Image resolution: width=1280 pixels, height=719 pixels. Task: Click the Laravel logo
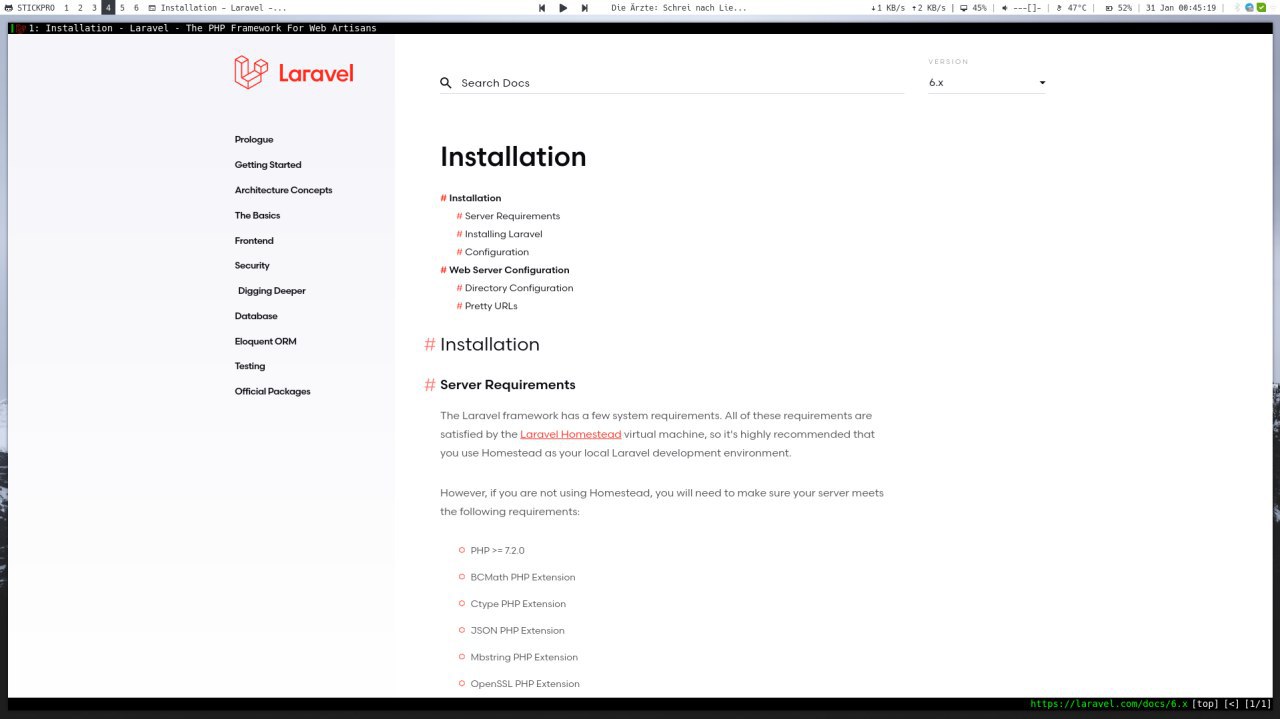pyautogui.click(x=294, y=73)
